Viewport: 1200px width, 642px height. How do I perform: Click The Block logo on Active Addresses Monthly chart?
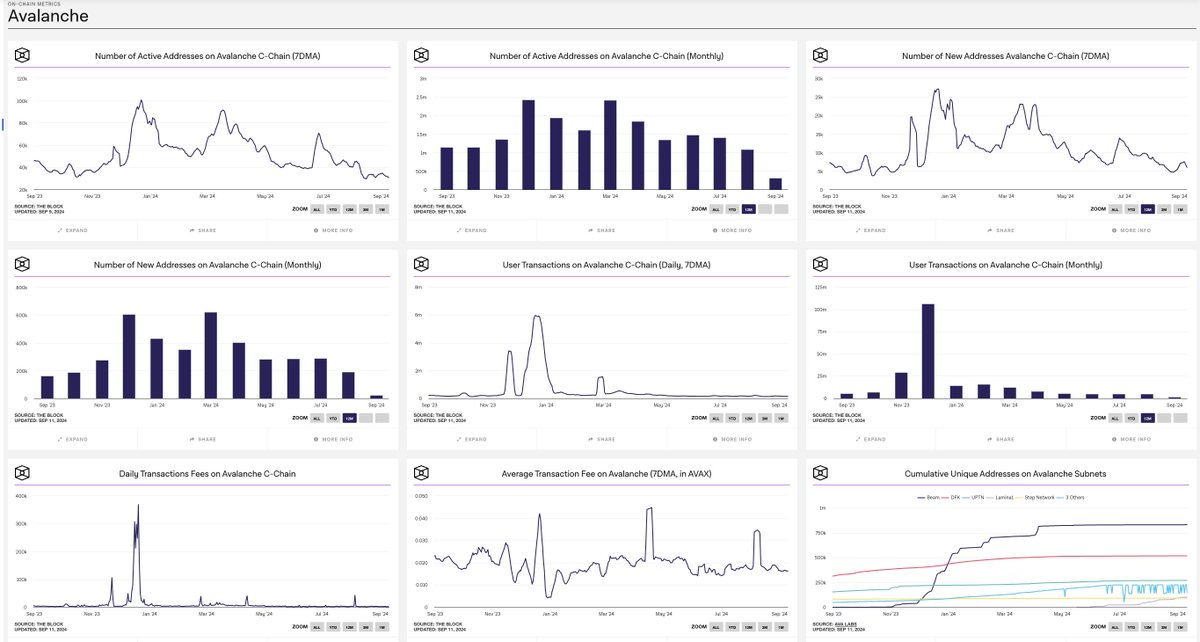click(423, 56)
